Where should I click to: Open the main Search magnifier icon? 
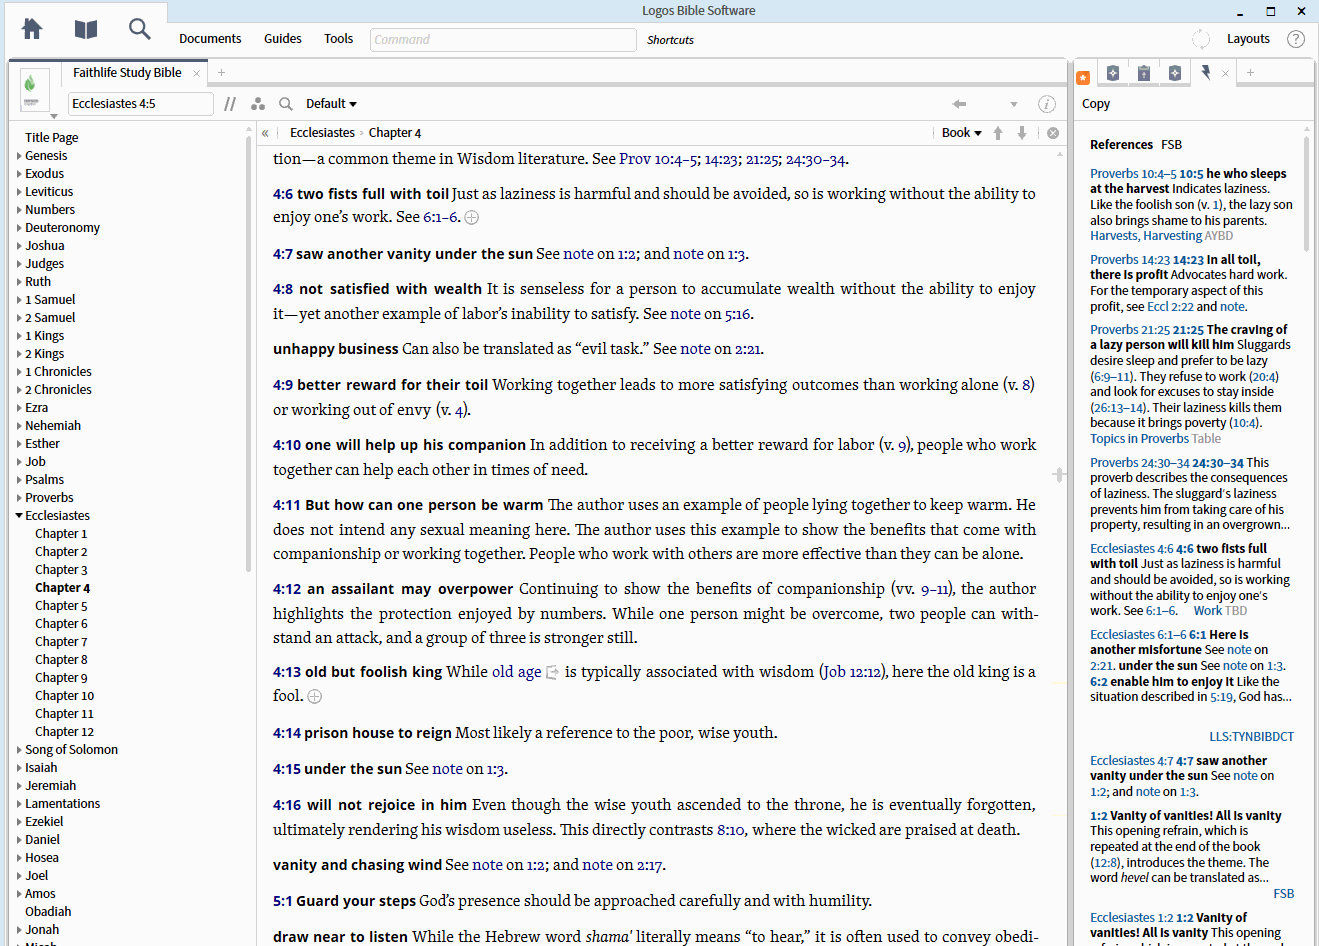point(140,29)
